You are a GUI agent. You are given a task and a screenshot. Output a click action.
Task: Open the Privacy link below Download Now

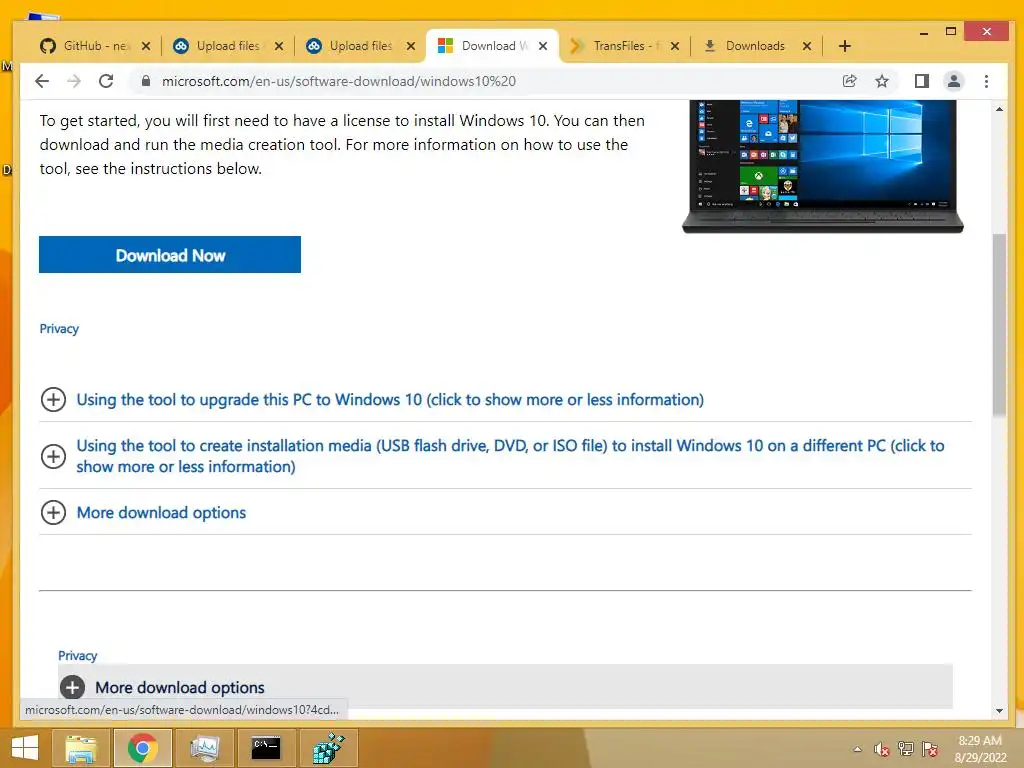pyautogui.click(x=59, y=328)
